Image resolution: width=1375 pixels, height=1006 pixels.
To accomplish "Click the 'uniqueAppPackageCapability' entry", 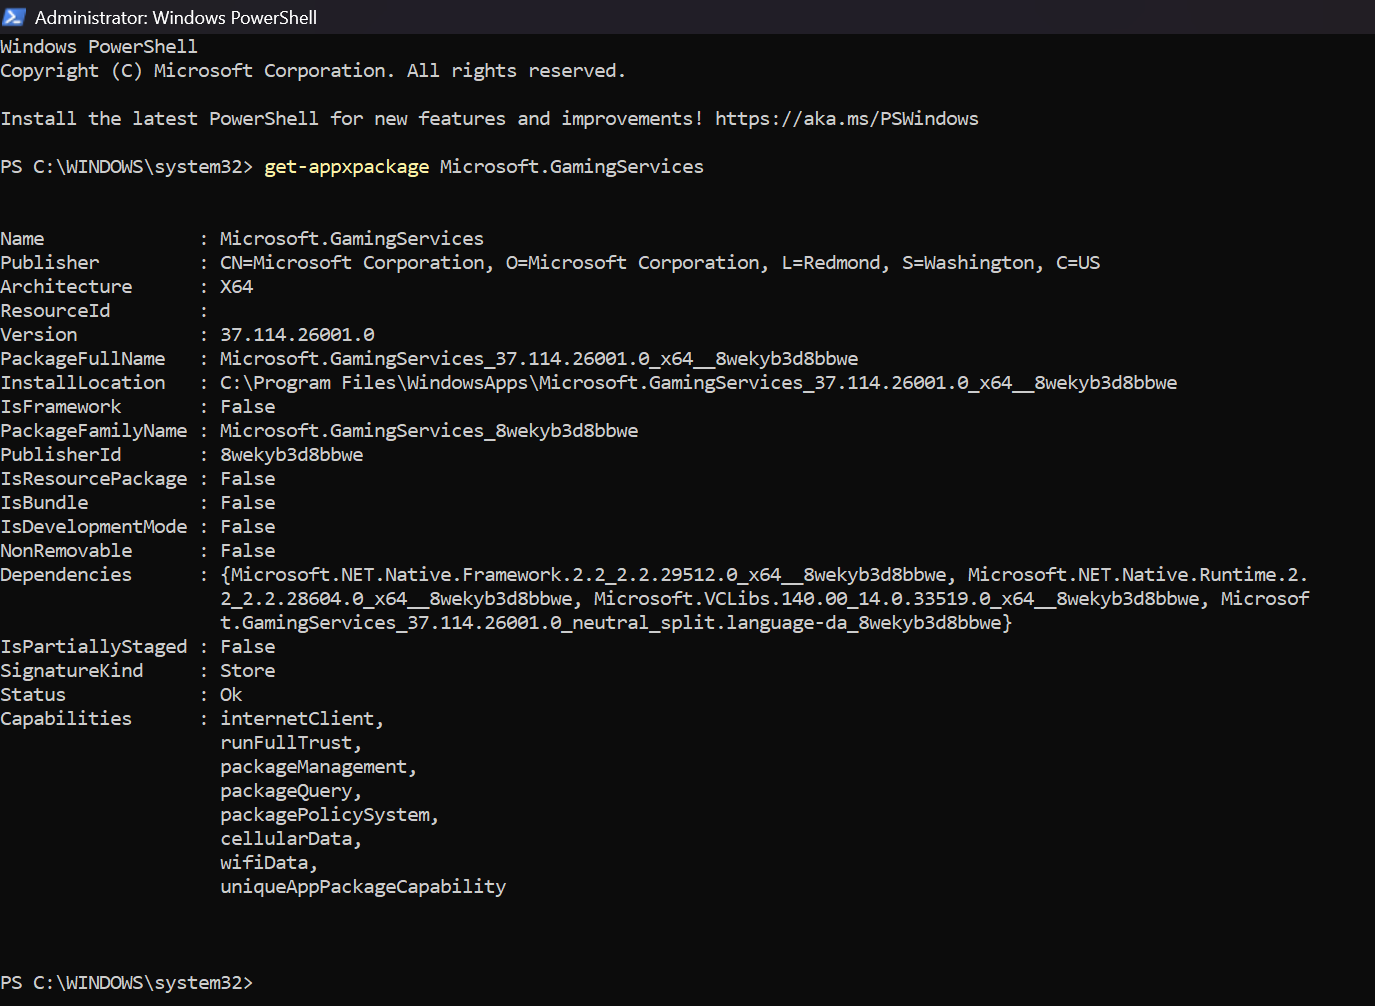I will [363, 887].
